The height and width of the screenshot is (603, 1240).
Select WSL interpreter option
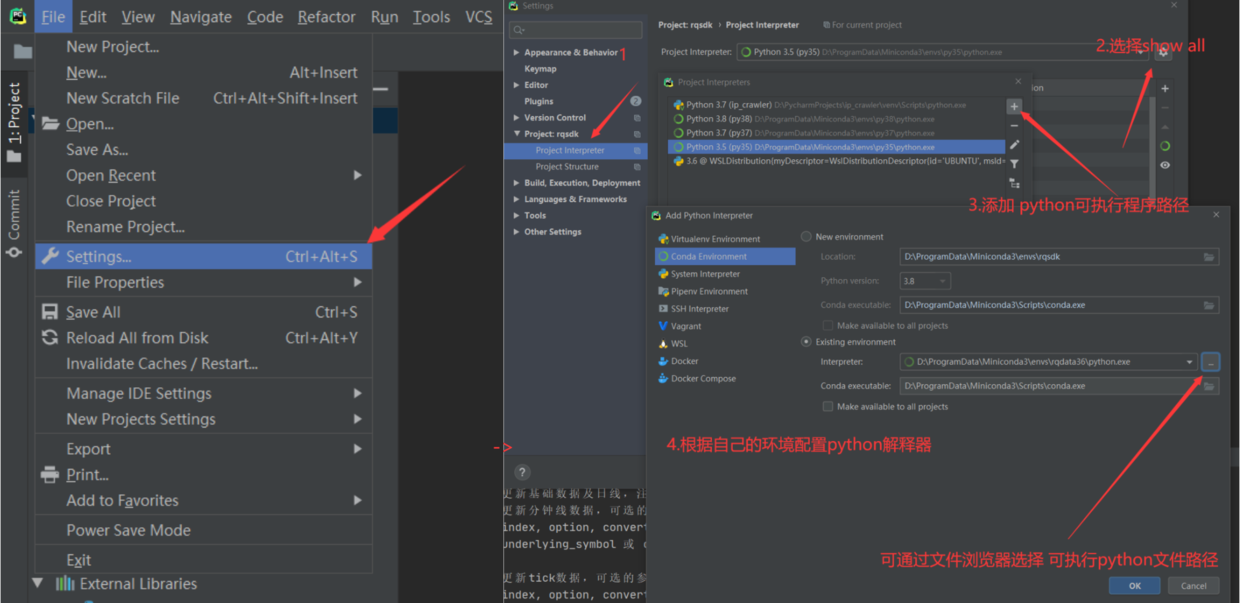725,344
